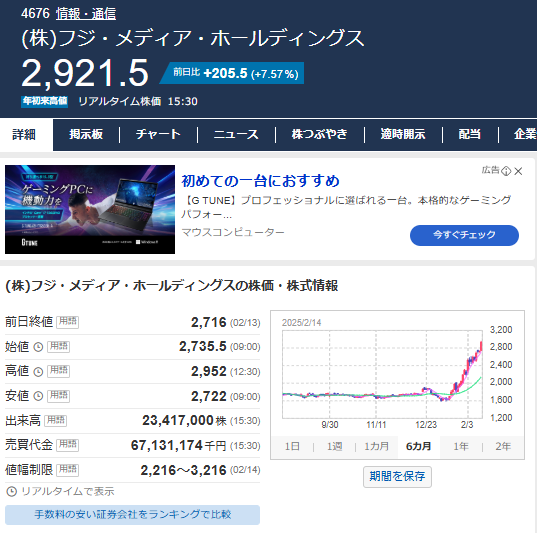Click the clock icon beside 始値
This screenshot has width=537, height=533.
coord(38,347)
